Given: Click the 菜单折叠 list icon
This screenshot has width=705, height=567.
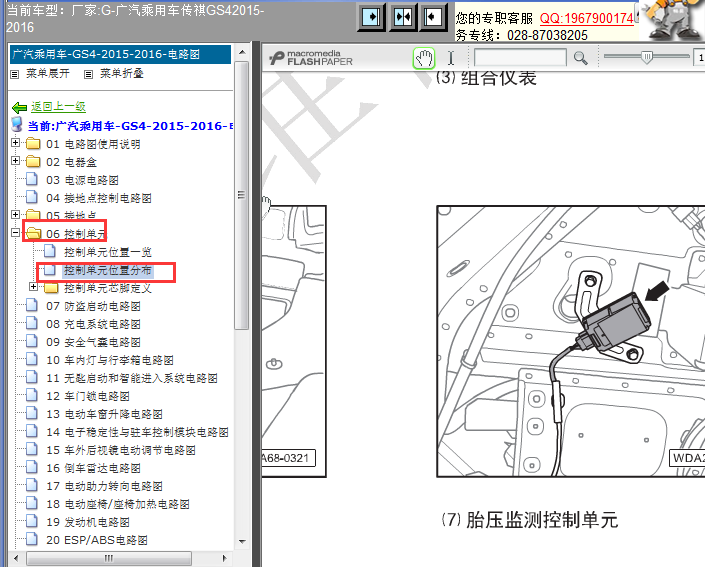Looking at the screenshot, I should (x=89, y=74).
